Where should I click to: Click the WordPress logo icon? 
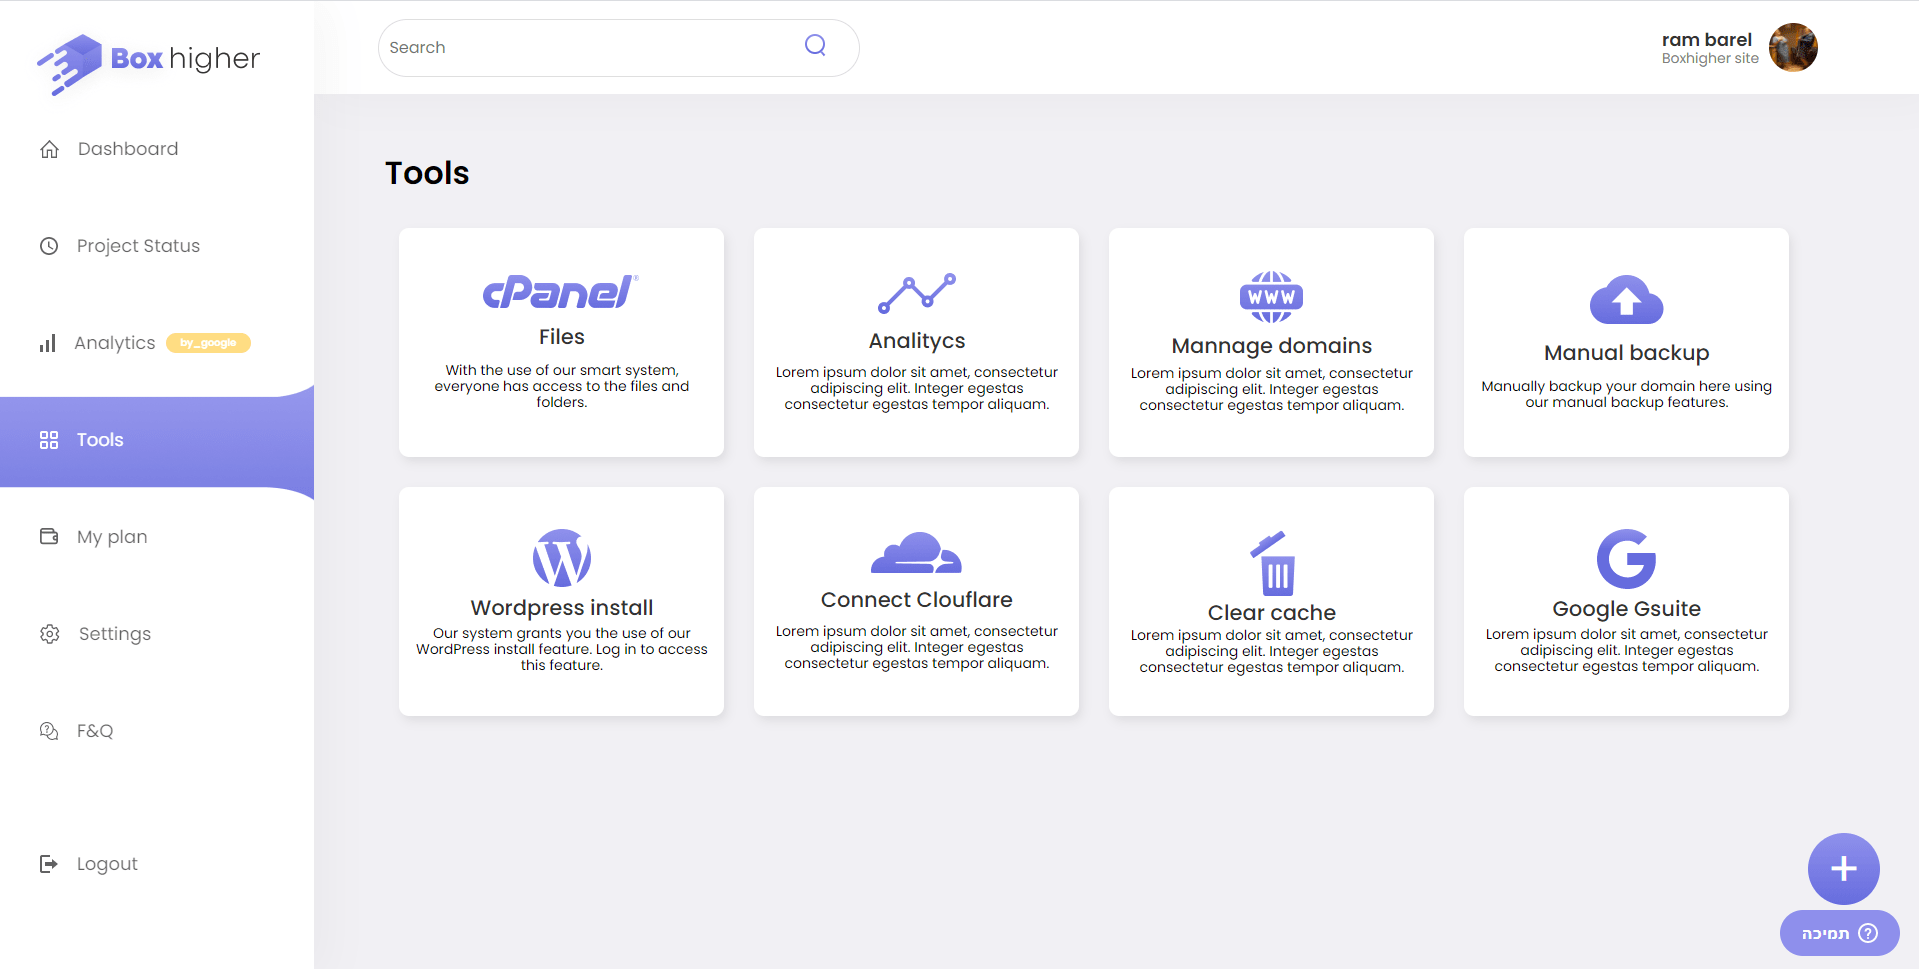(562, 558)
